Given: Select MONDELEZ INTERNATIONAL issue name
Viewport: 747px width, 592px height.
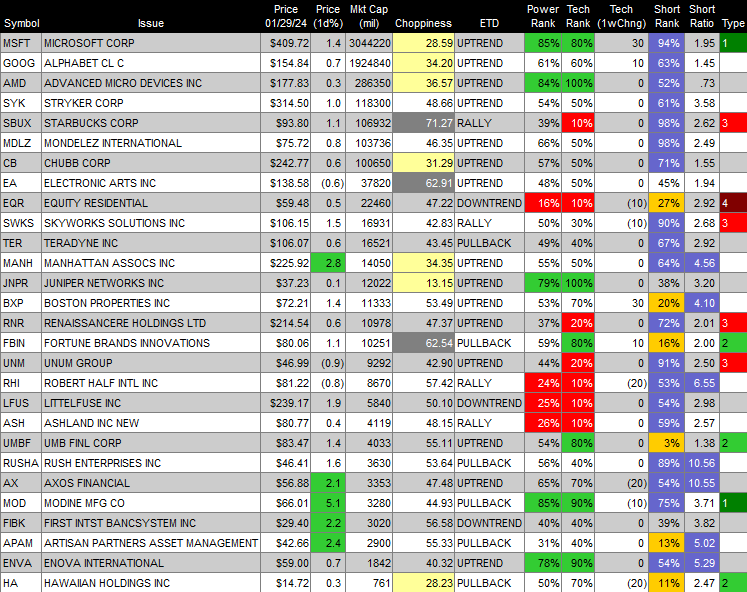Looking at the screenshot, I should tap(113, 143).
